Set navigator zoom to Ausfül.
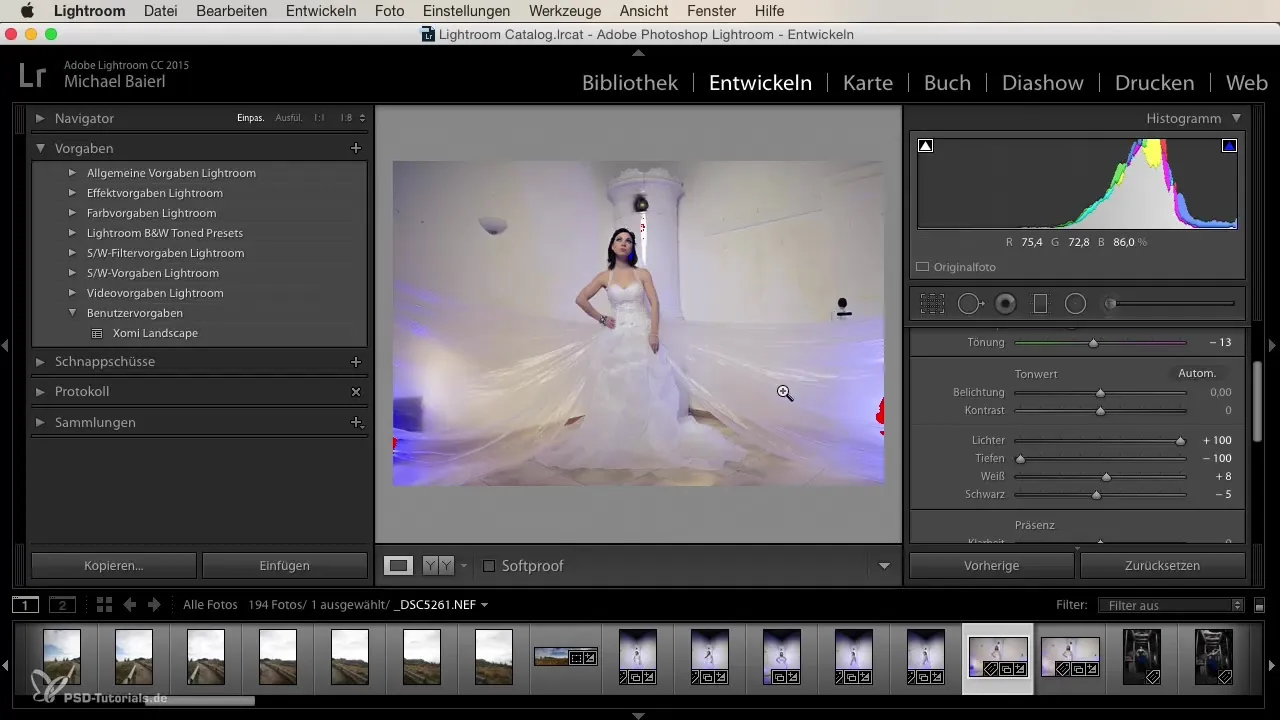The height and width of the screenshot is (720, 1280). coord(289,118)
